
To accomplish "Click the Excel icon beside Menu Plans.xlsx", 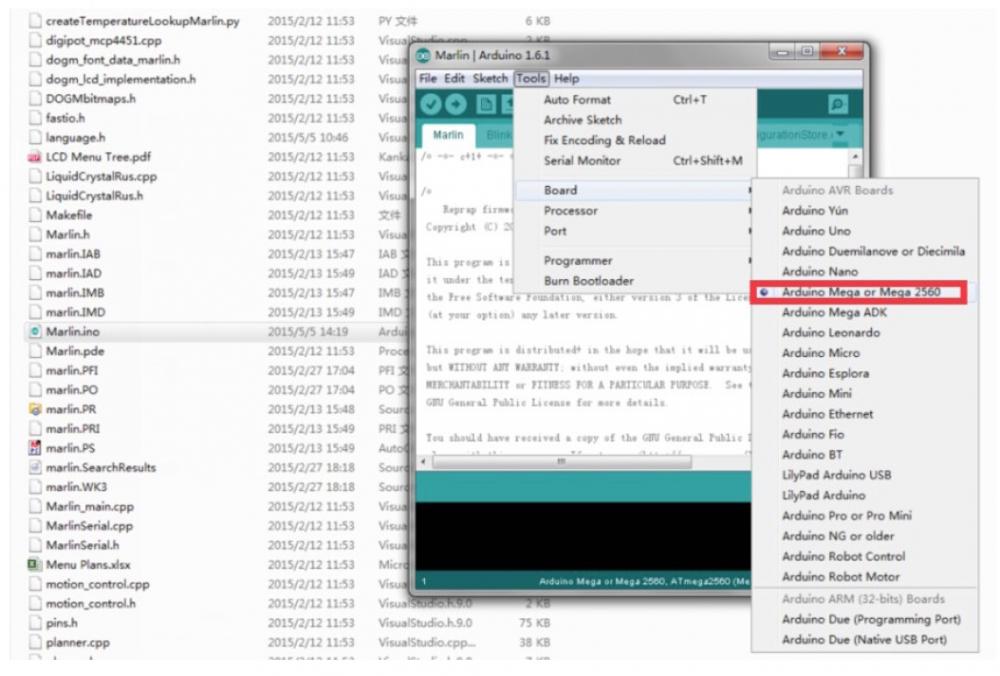I will tap(35, 564).
